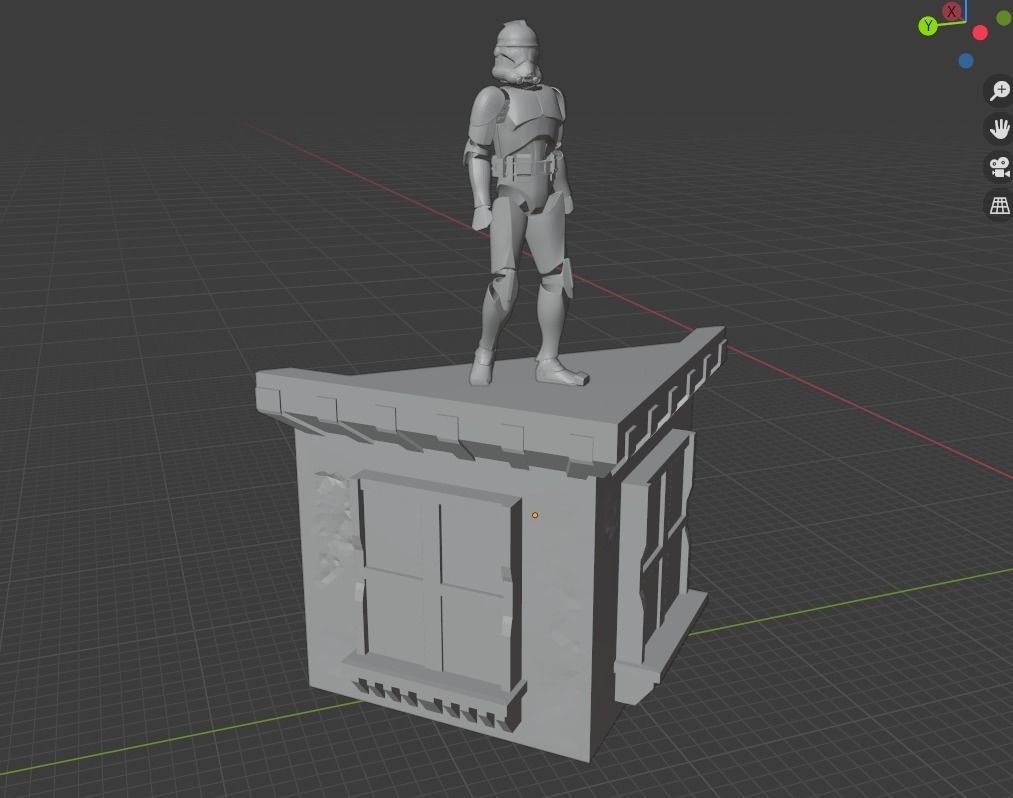
Task: Click the dark red X axis gizmo handle
Action: pyautogui.click(x=951, y=11)
